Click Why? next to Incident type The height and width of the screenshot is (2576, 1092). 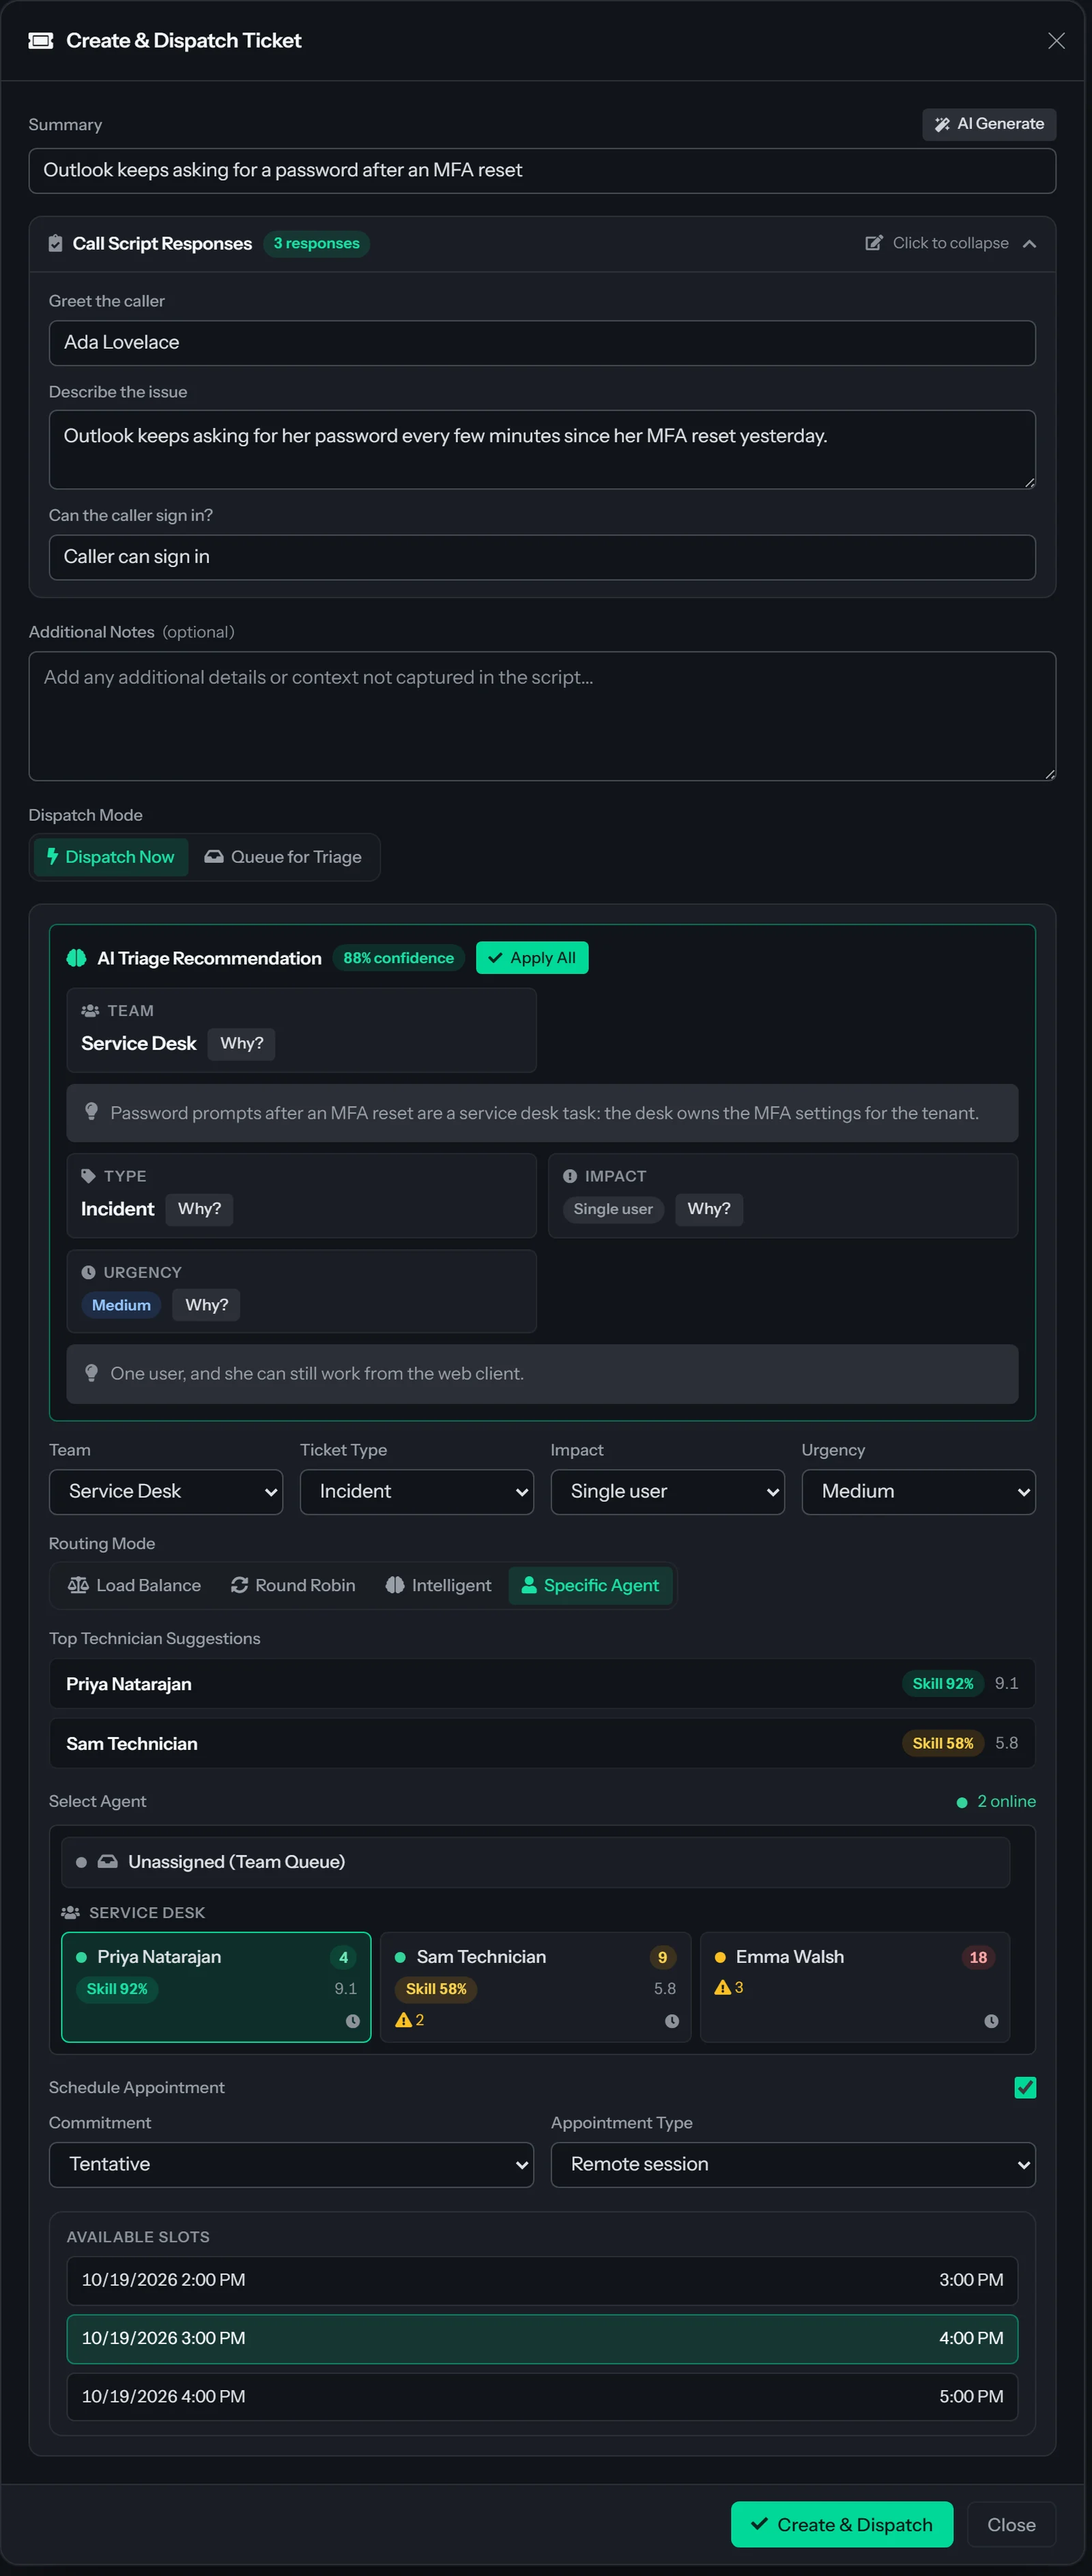tap(199, 1209)
